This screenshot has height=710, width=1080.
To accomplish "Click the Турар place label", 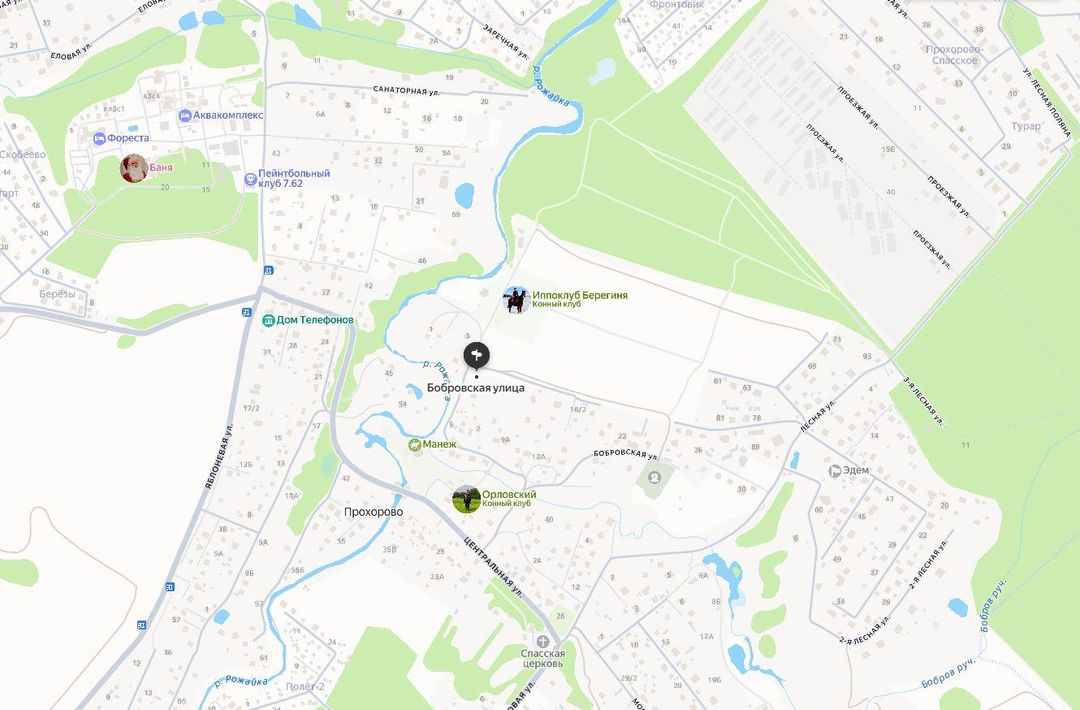I will pos(1026,126).
